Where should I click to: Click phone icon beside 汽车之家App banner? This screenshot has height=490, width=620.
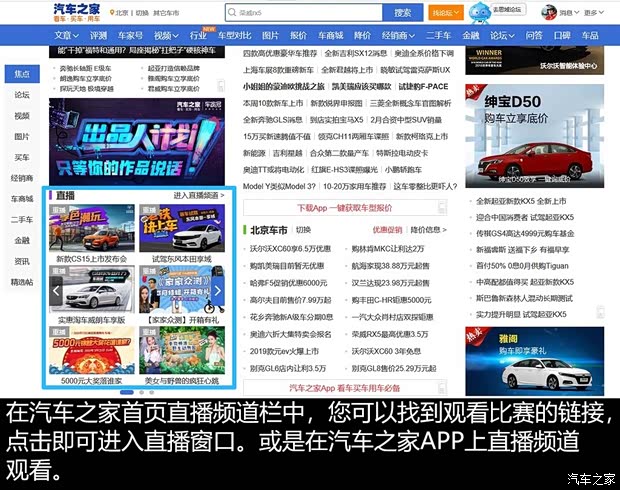coord(442,388)
